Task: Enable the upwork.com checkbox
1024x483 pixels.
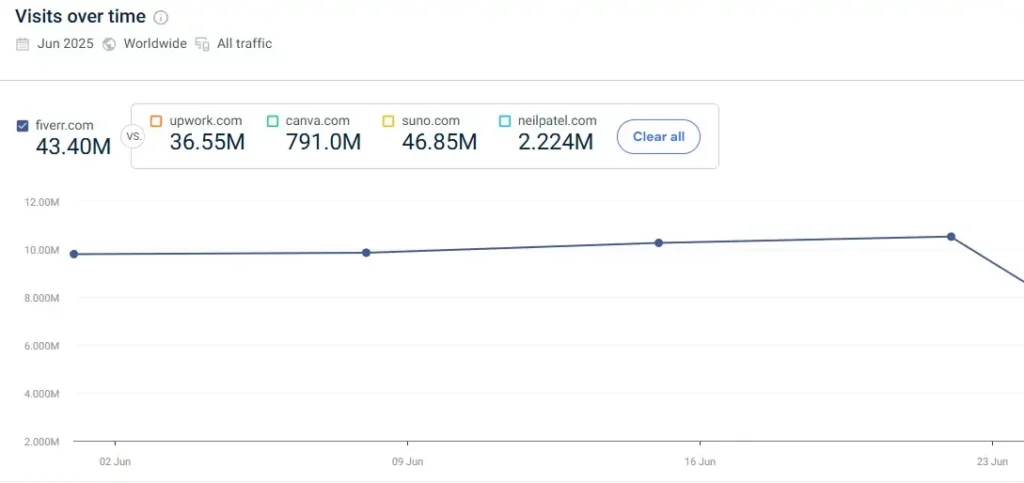Action: 155,121
